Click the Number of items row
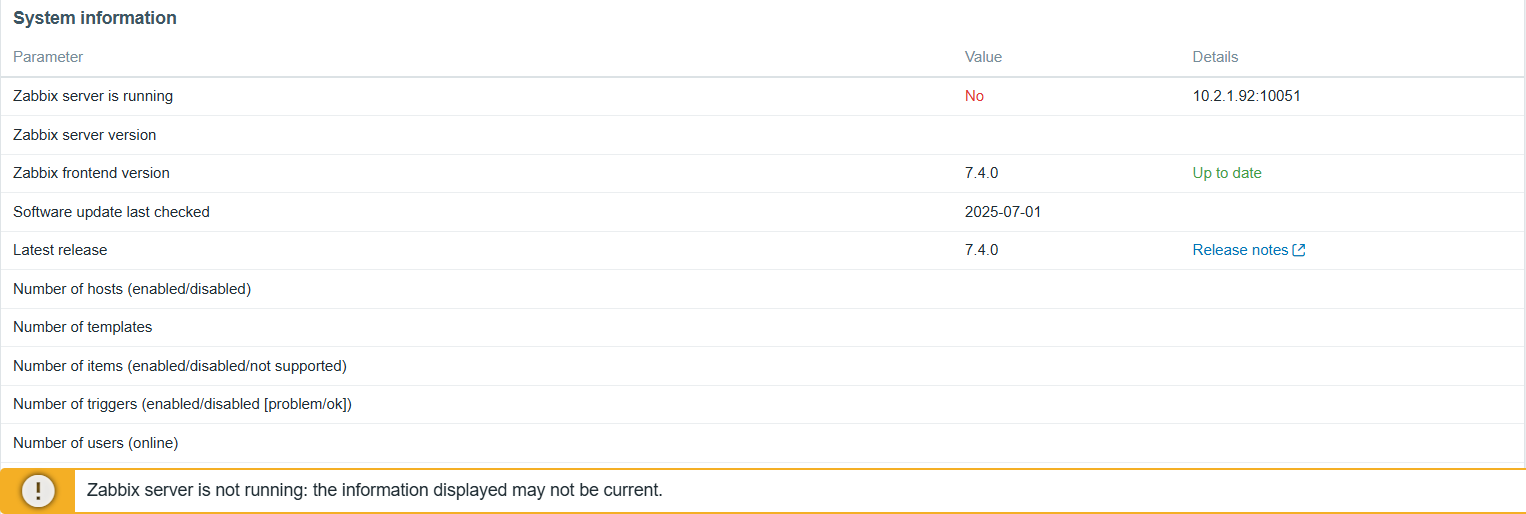The width and height of the screenshot is (1526, 514). pos(763,366)
